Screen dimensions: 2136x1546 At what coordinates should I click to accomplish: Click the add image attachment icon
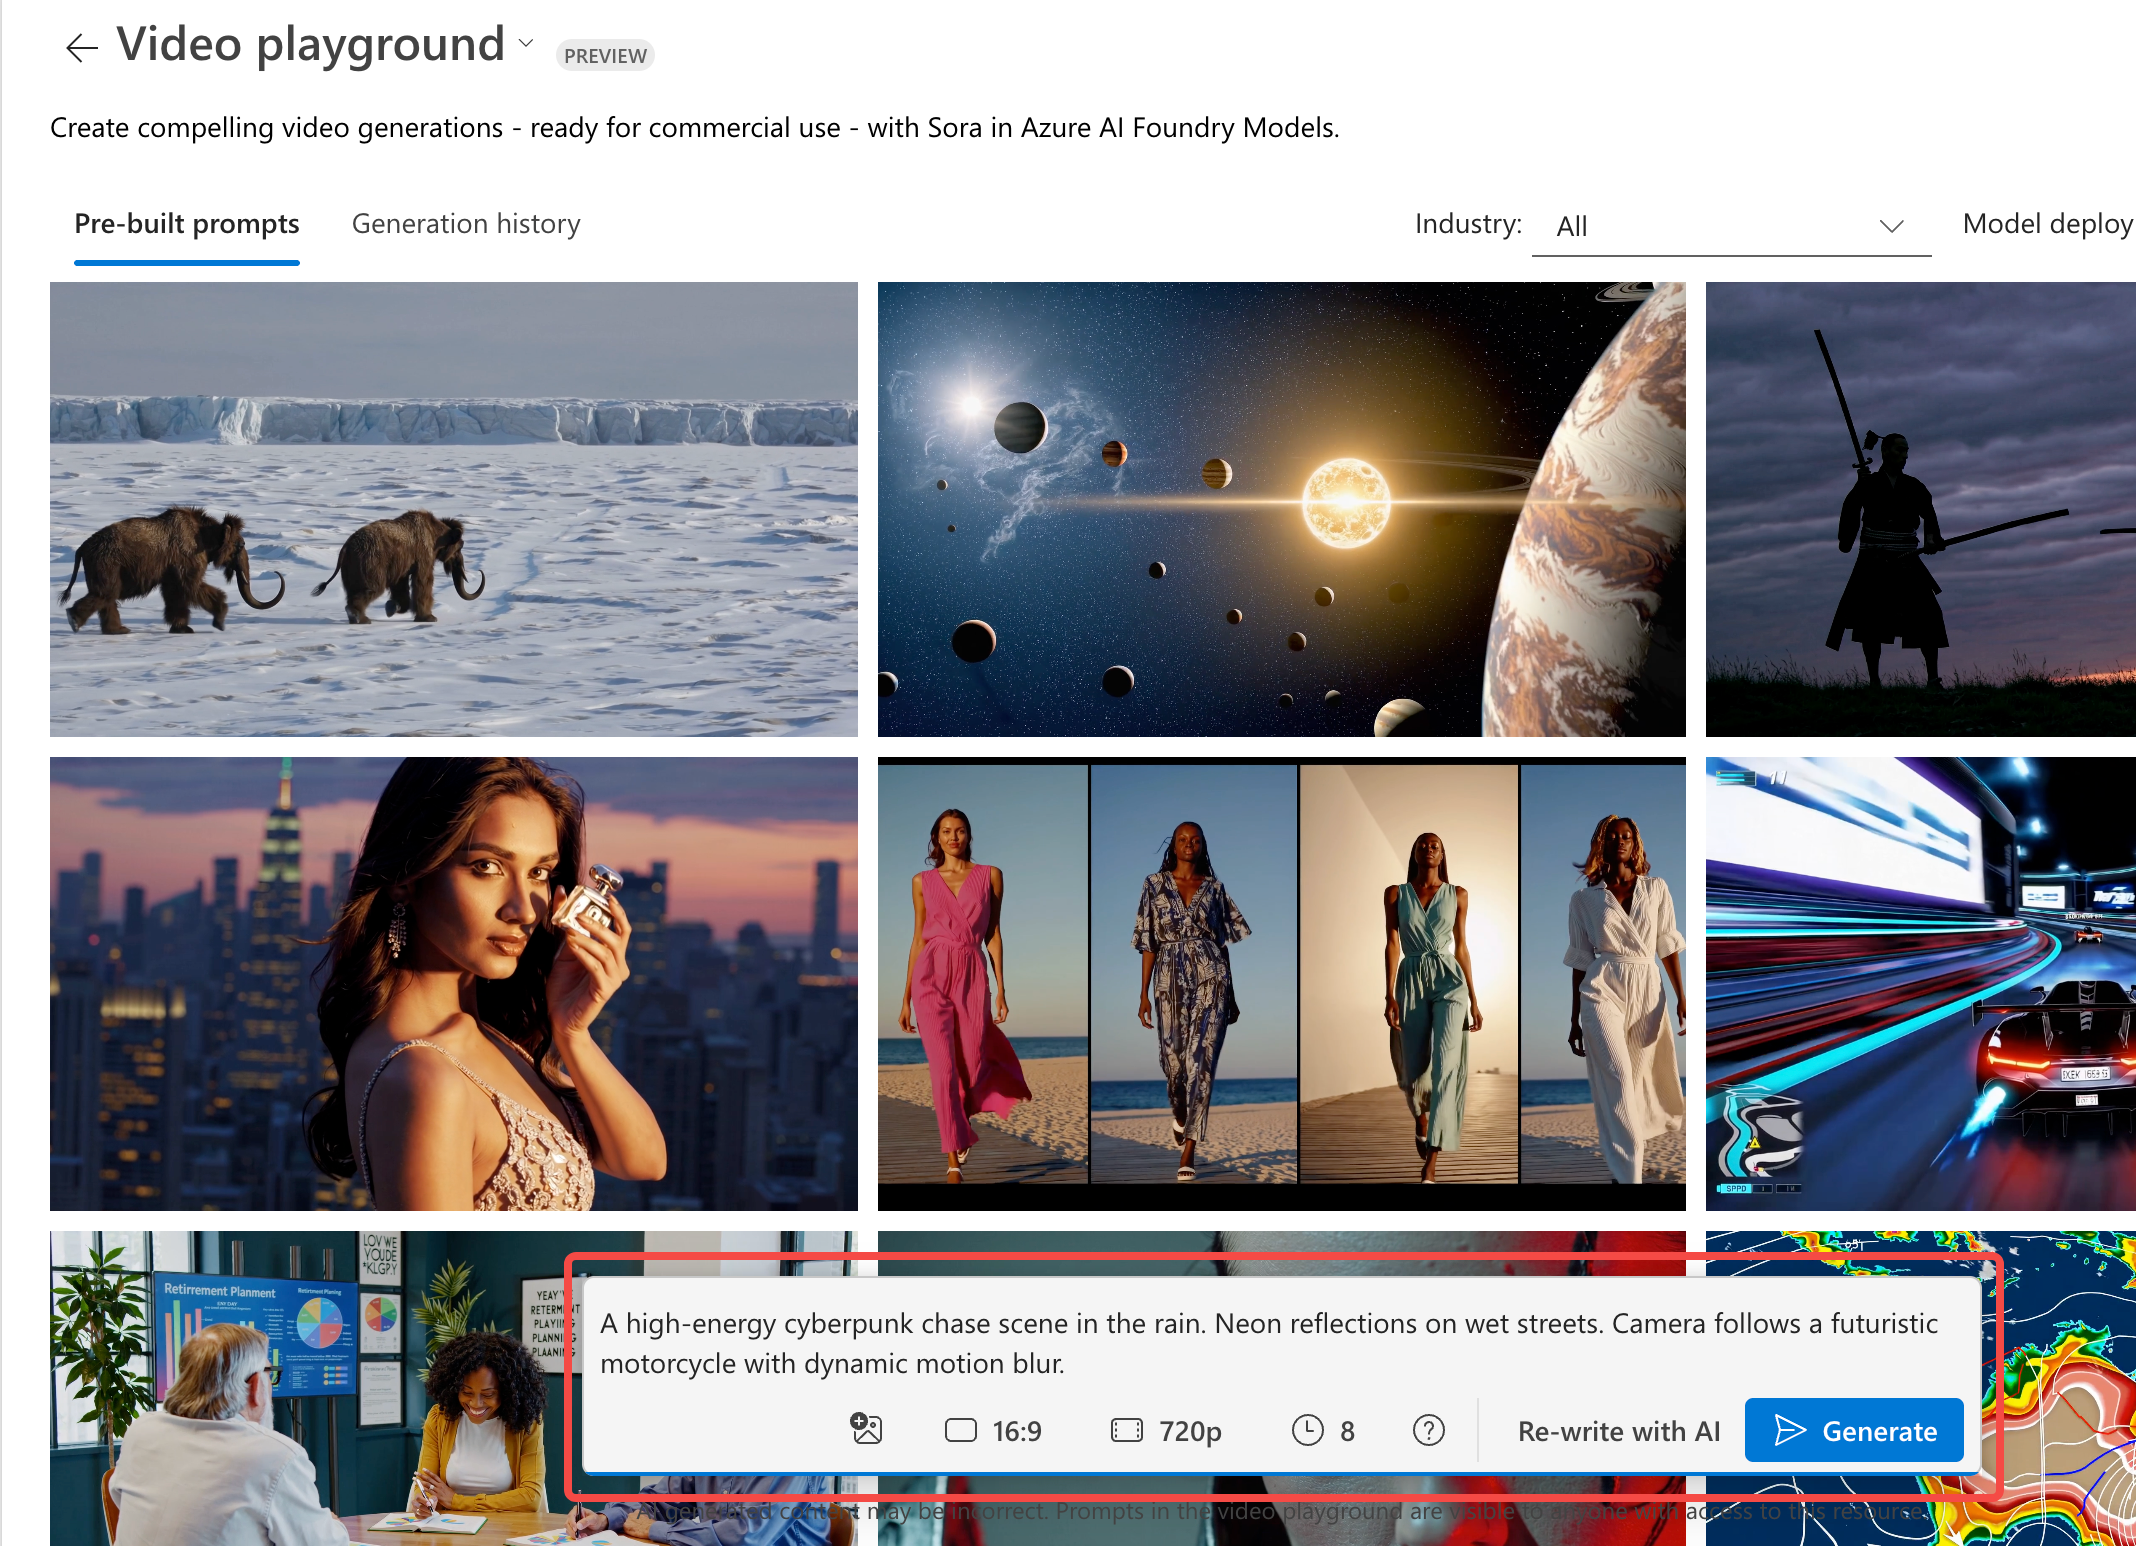(x=866, y=1430)
